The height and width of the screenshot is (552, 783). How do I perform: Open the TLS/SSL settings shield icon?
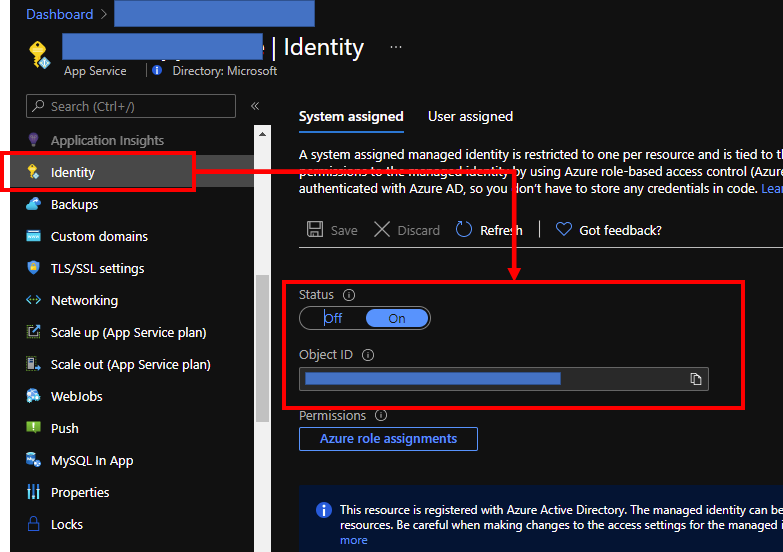pos(33,268)
